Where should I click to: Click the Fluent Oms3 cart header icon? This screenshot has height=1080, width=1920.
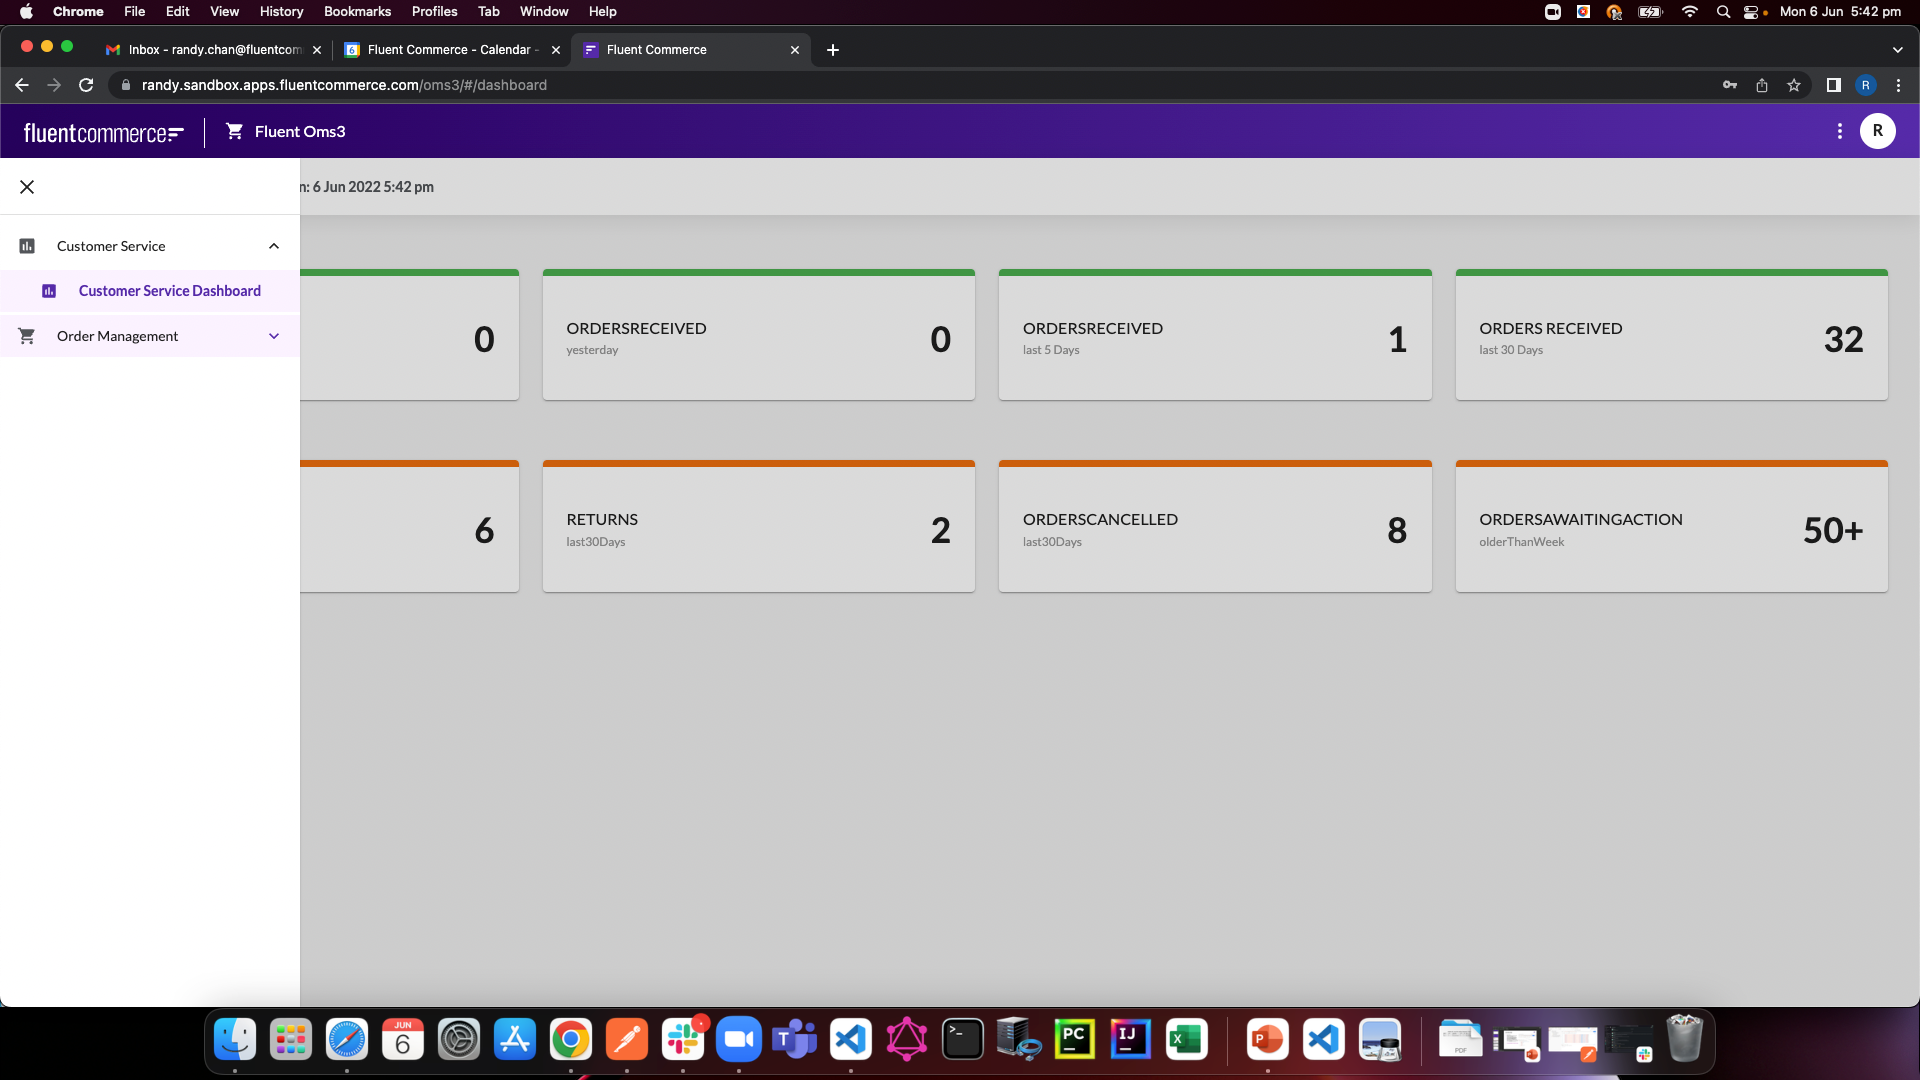click(235, 131)
